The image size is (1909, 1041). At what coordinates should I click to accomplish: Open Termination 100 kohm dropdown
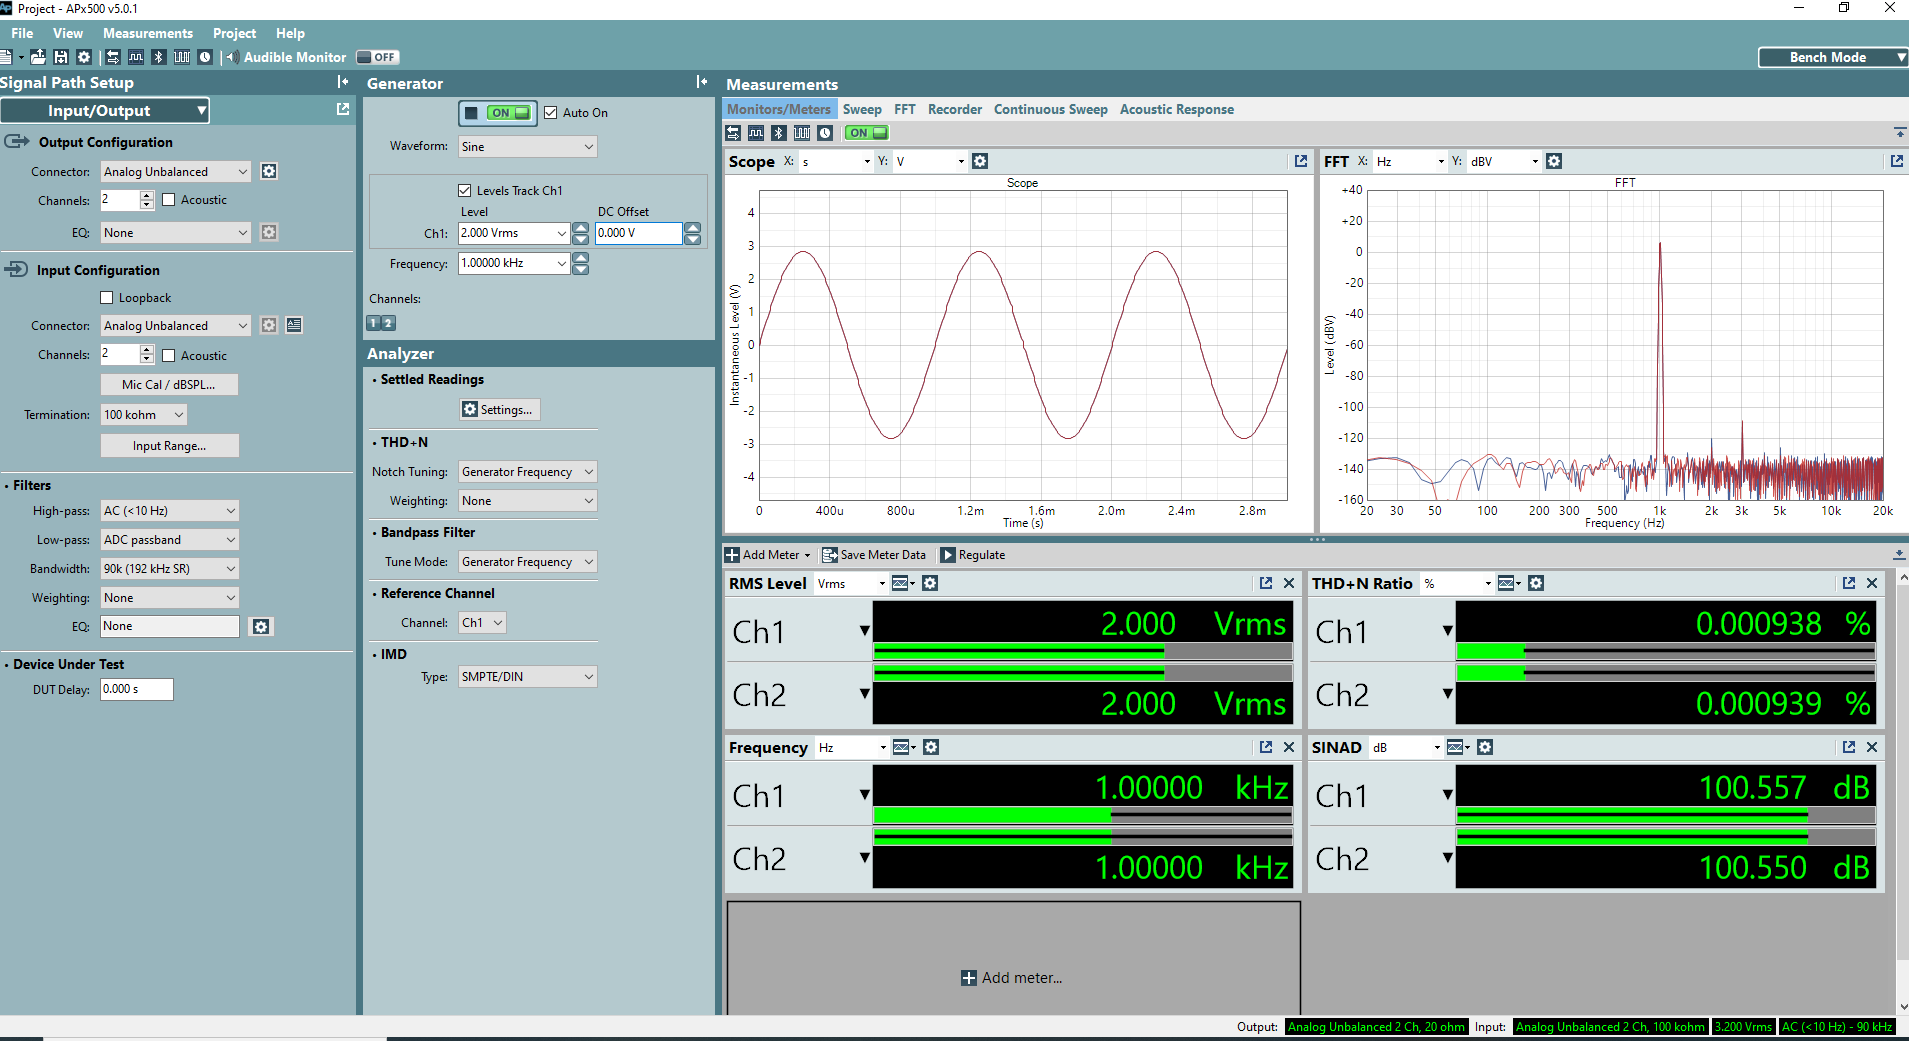point(144,414)
